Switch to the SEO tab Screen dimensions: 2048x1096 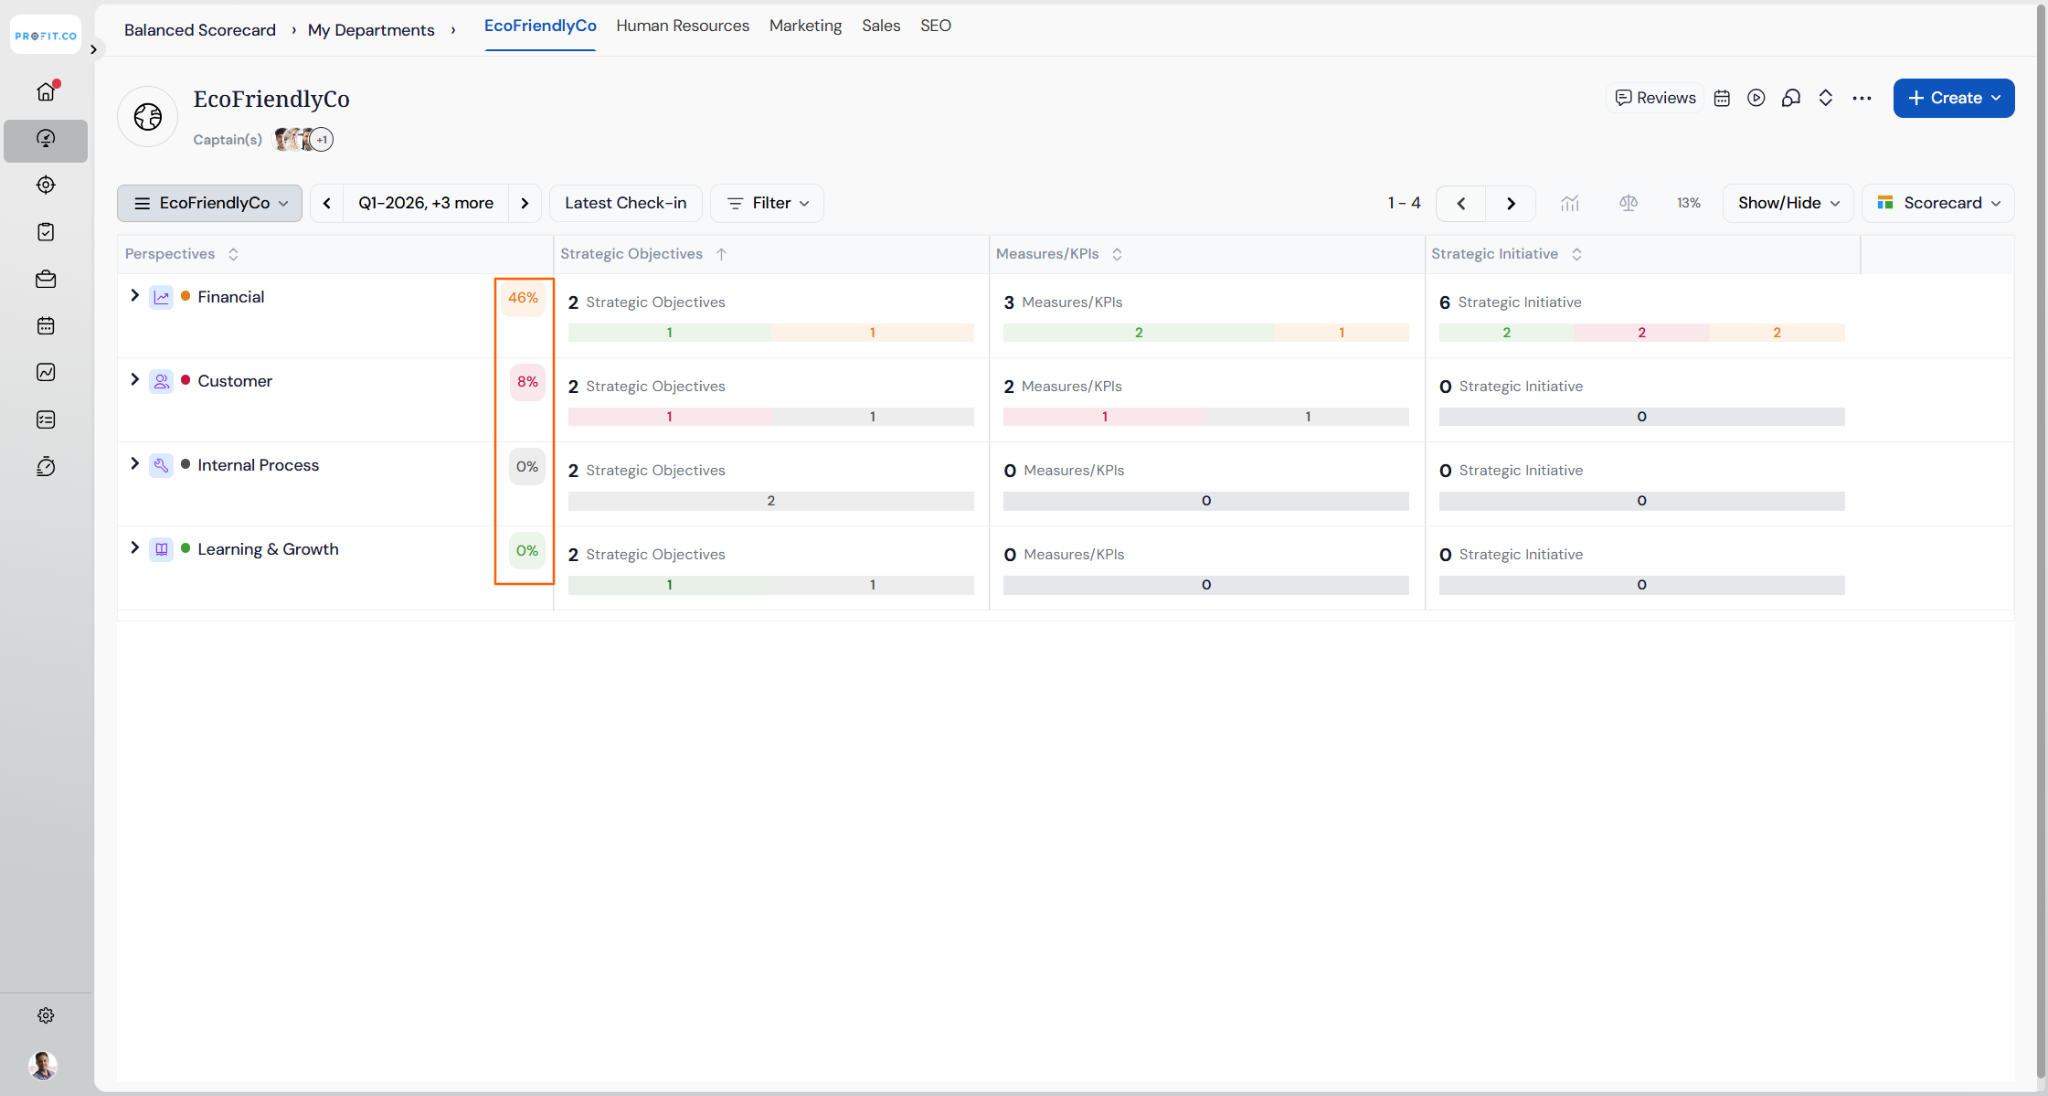pos(936,26)
